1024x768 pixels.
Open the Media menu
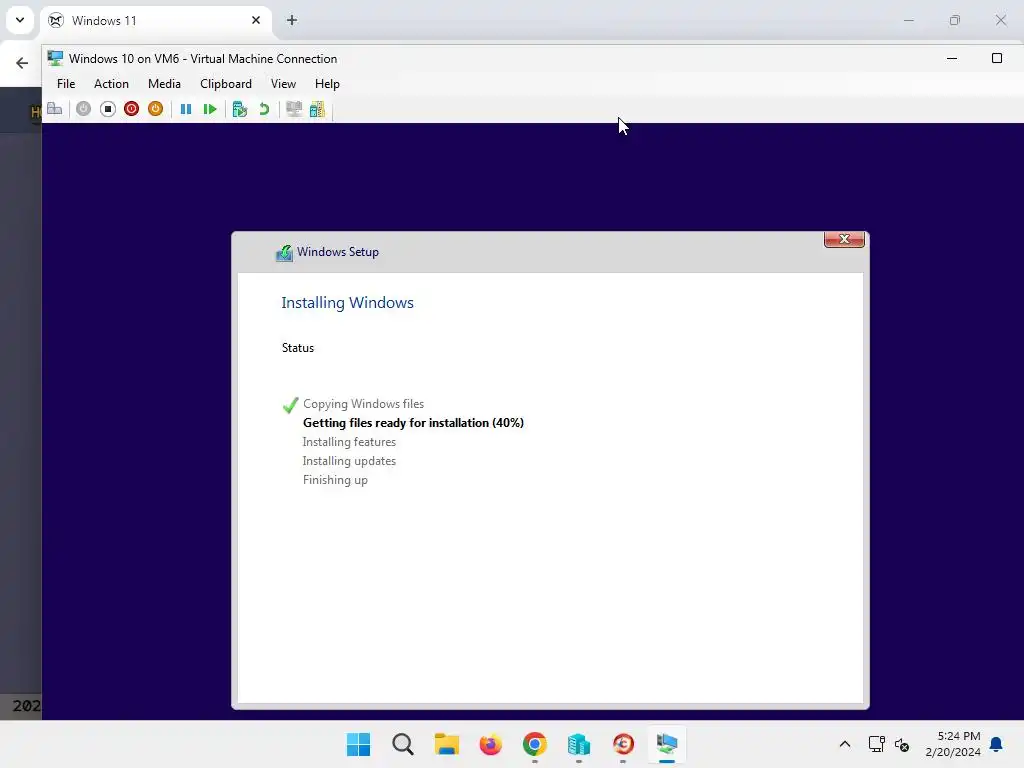[164, 84]
